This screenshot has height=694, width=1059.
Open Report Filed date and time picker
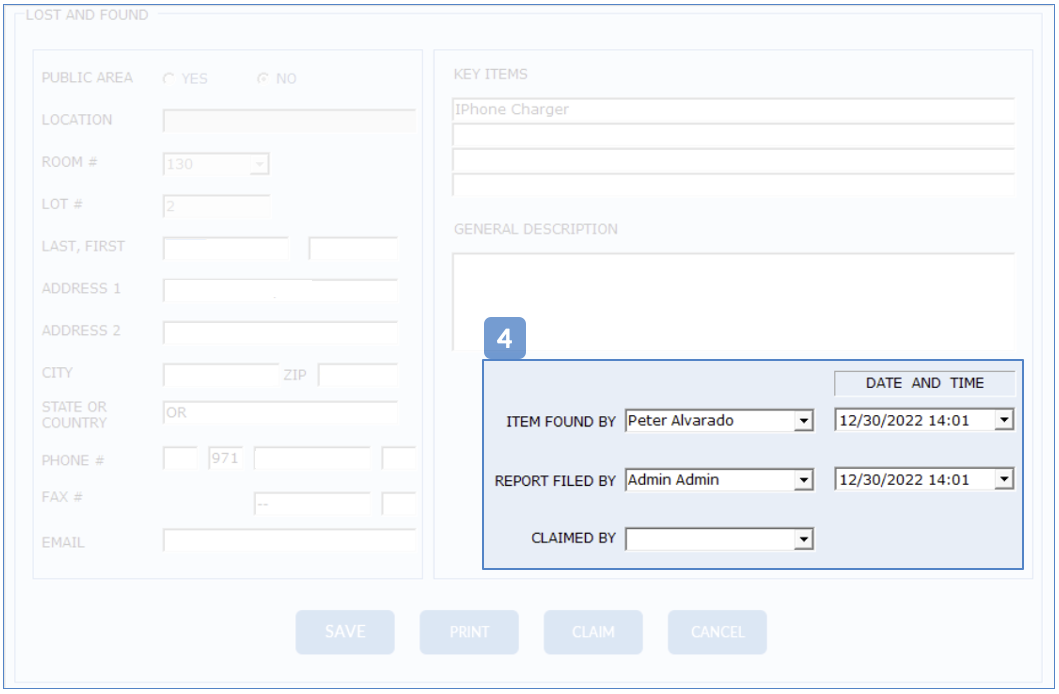tap(1004, 481)
